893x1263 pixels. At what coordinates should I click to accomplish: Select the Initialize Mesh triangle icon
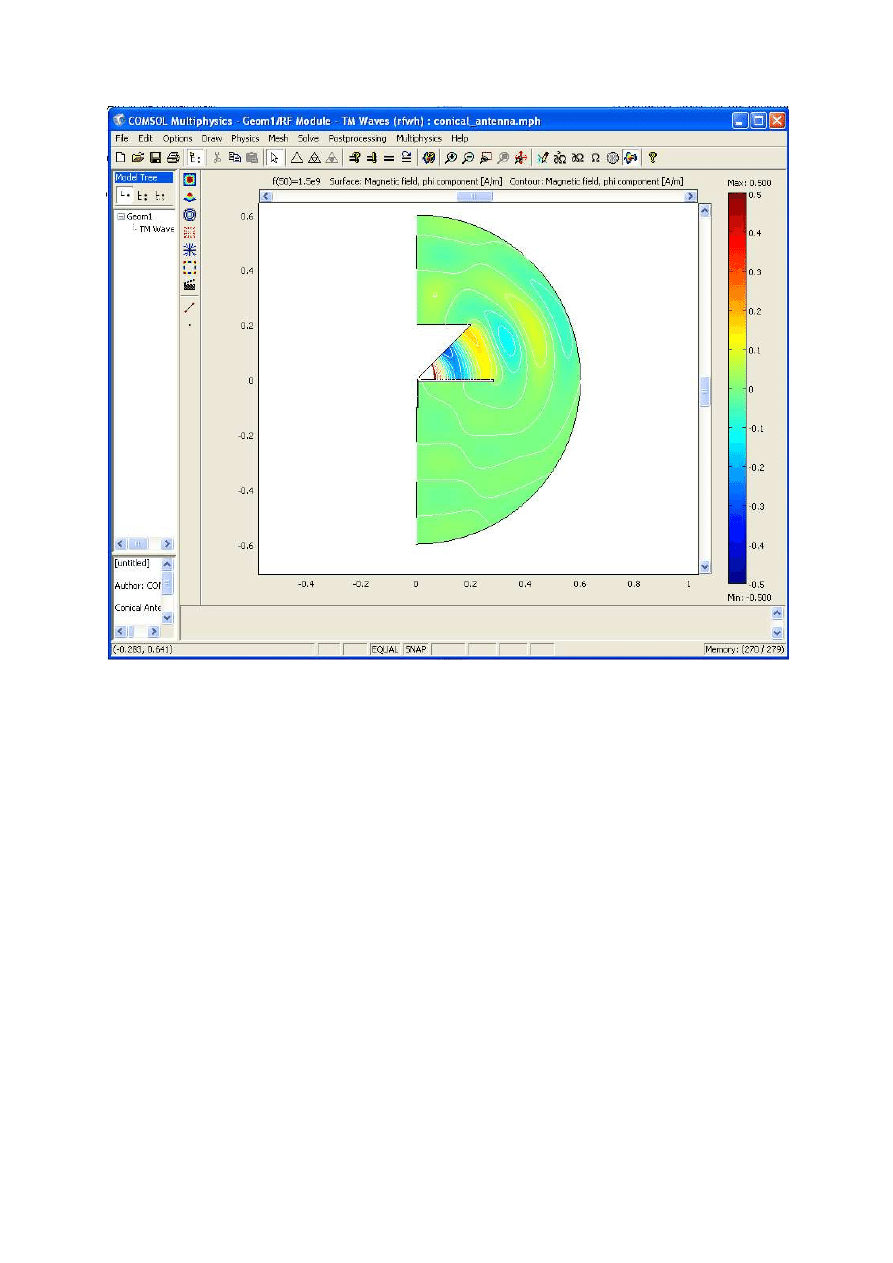(x=297, y=157)
